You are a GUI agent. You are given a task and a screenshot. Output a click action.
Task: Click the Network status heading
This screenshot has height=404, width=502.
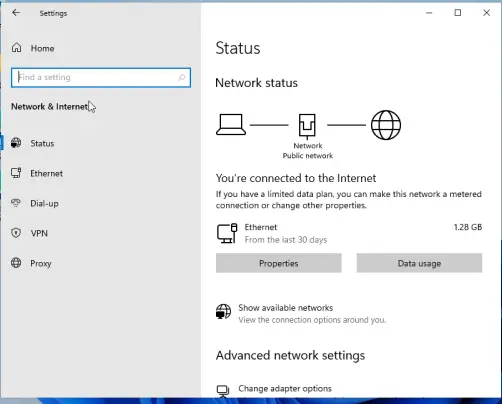coord(256,83)
